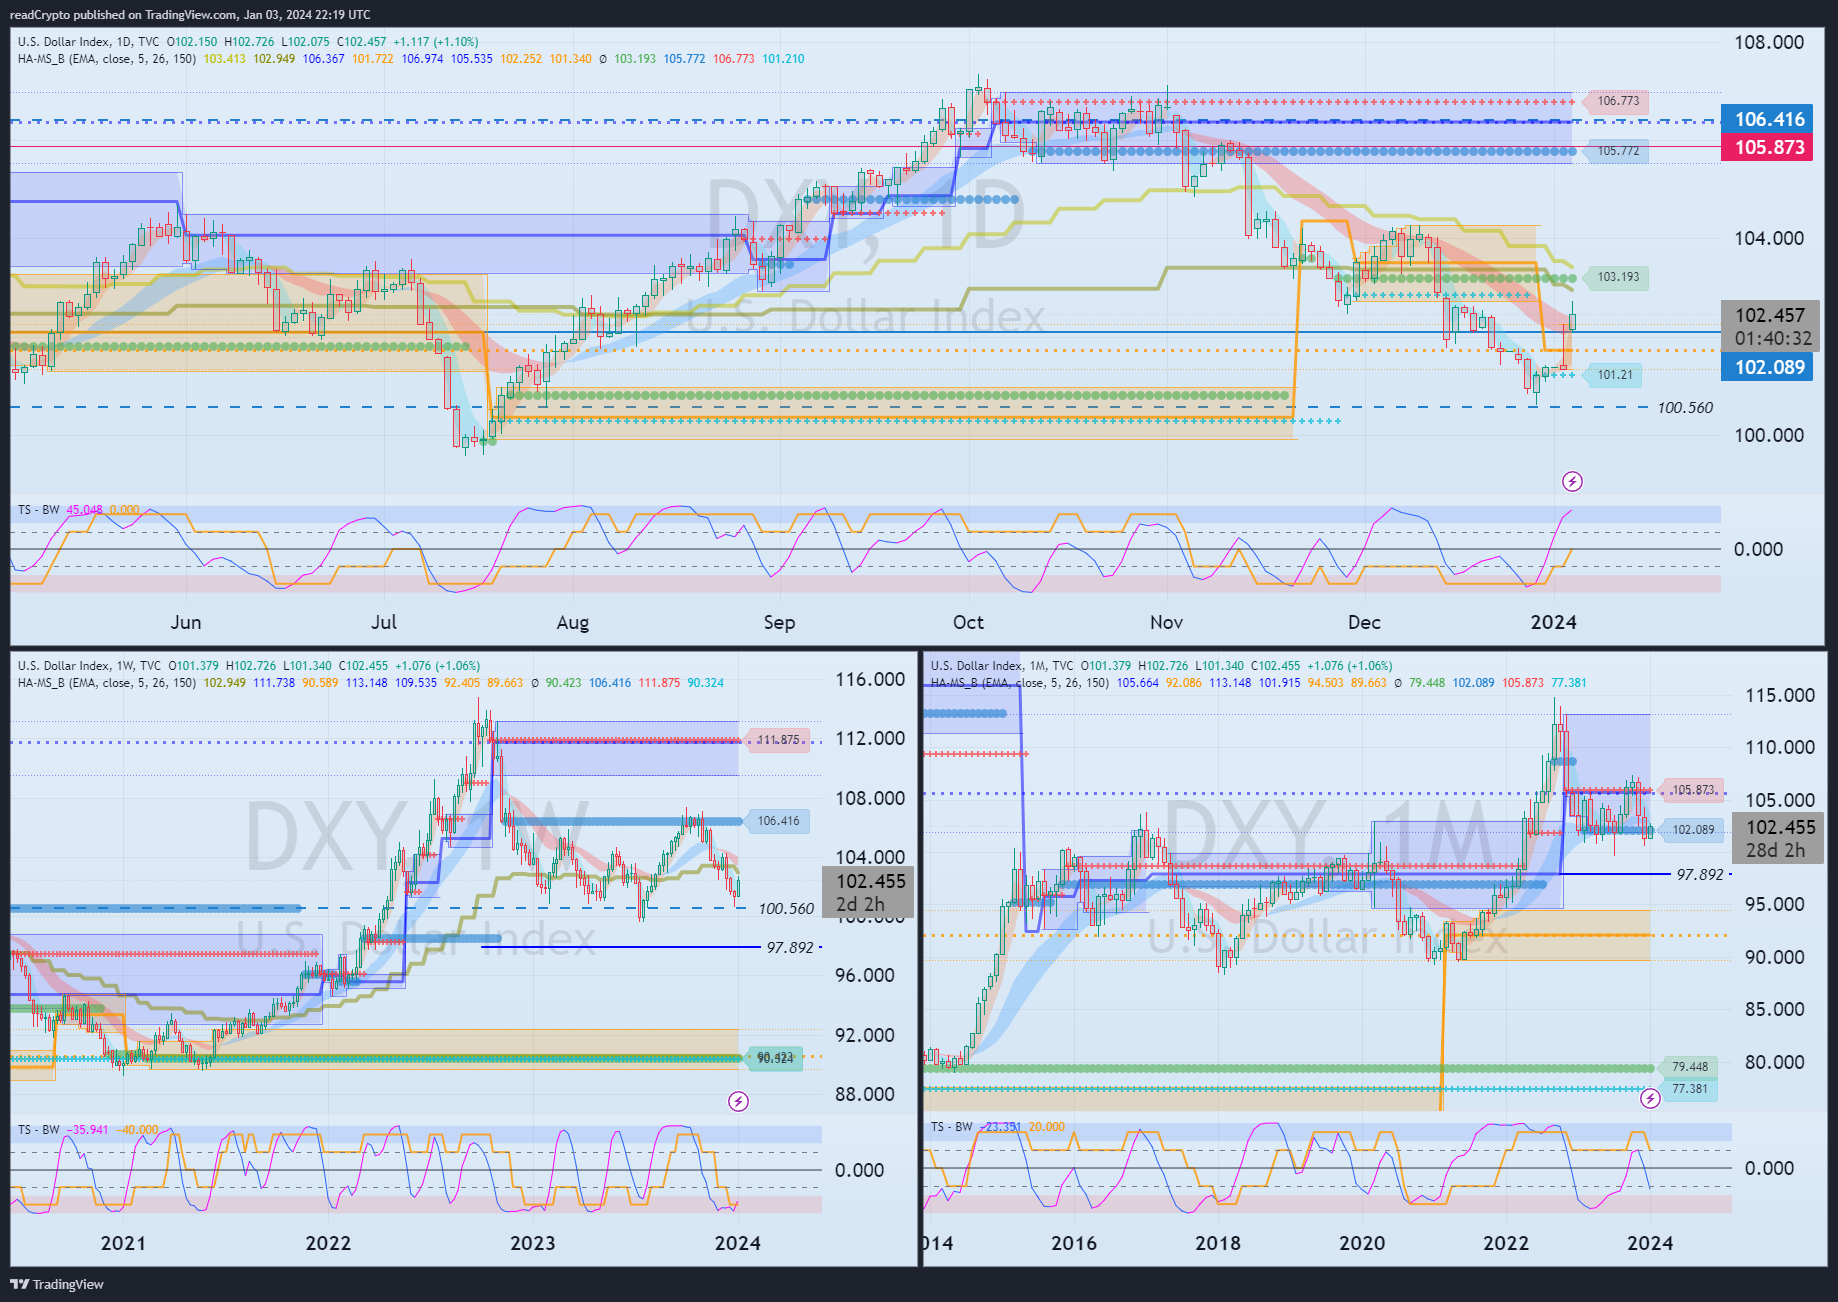Click the 97.892 line label on weekly chart
This screenshot has height=1302, width=1838.
click(790, 948)
